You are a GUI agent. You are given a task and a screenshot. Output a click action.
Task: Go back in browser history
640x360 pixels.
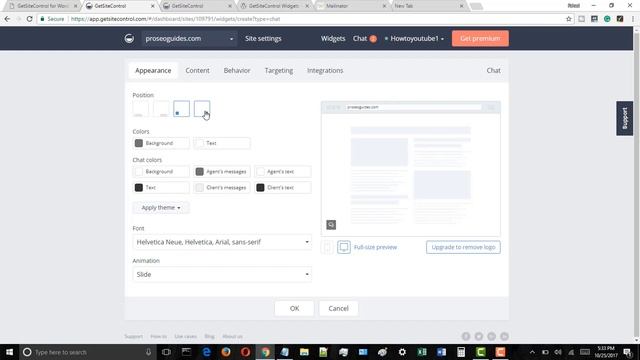(7, 19)
